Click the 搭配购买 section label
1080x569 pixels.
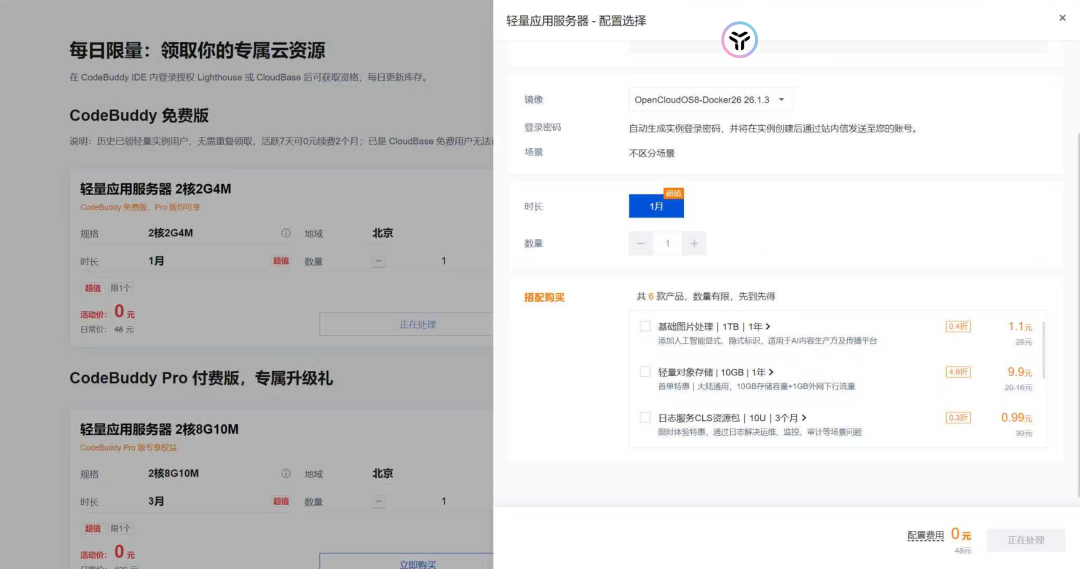pyautogui.click(x=544, y=298)
